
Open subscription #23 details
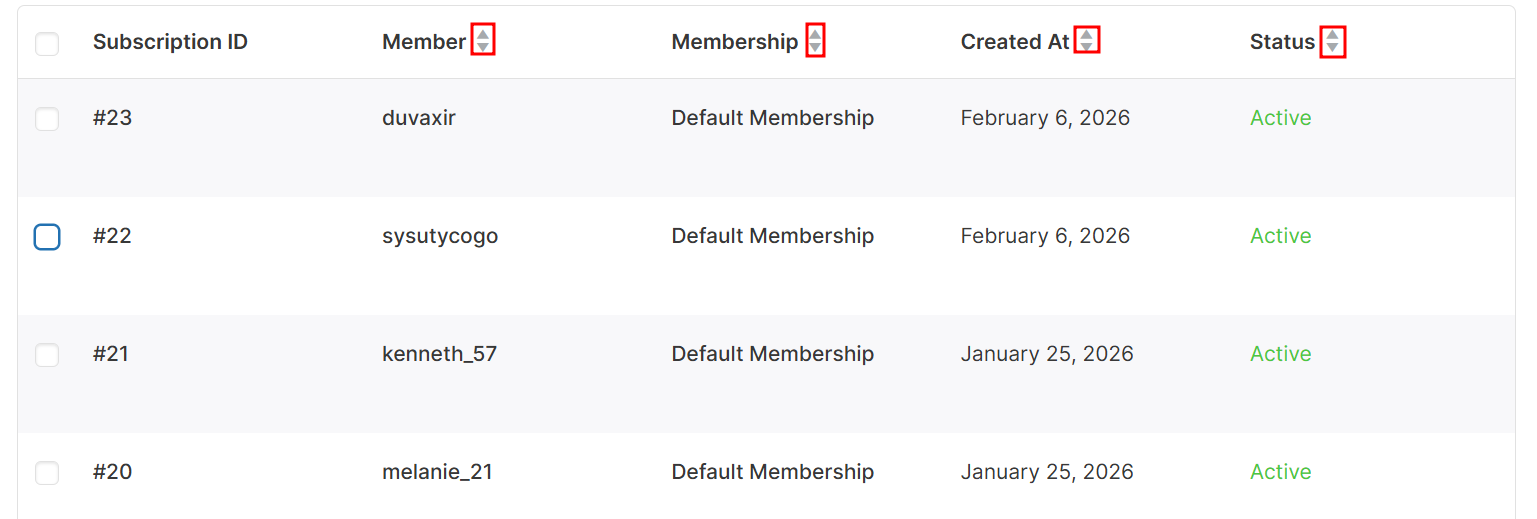click(112, 118)
